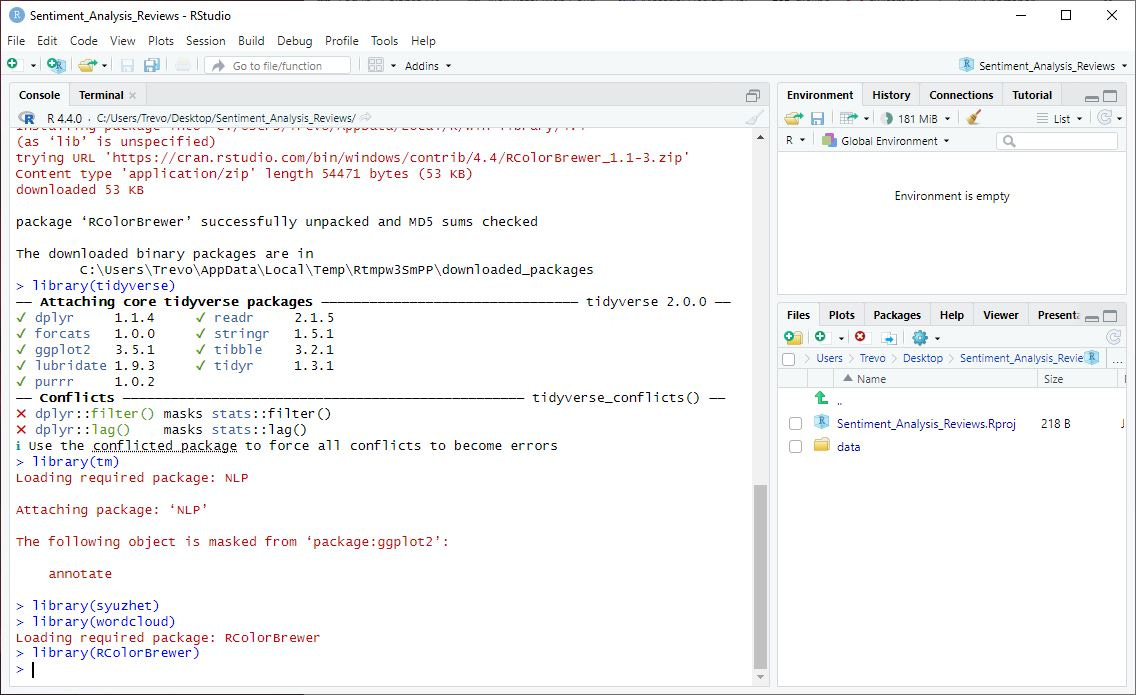Open the Profile menu
The height and width of the screenshot is (695, 1136).
click(x=341, y=41)
